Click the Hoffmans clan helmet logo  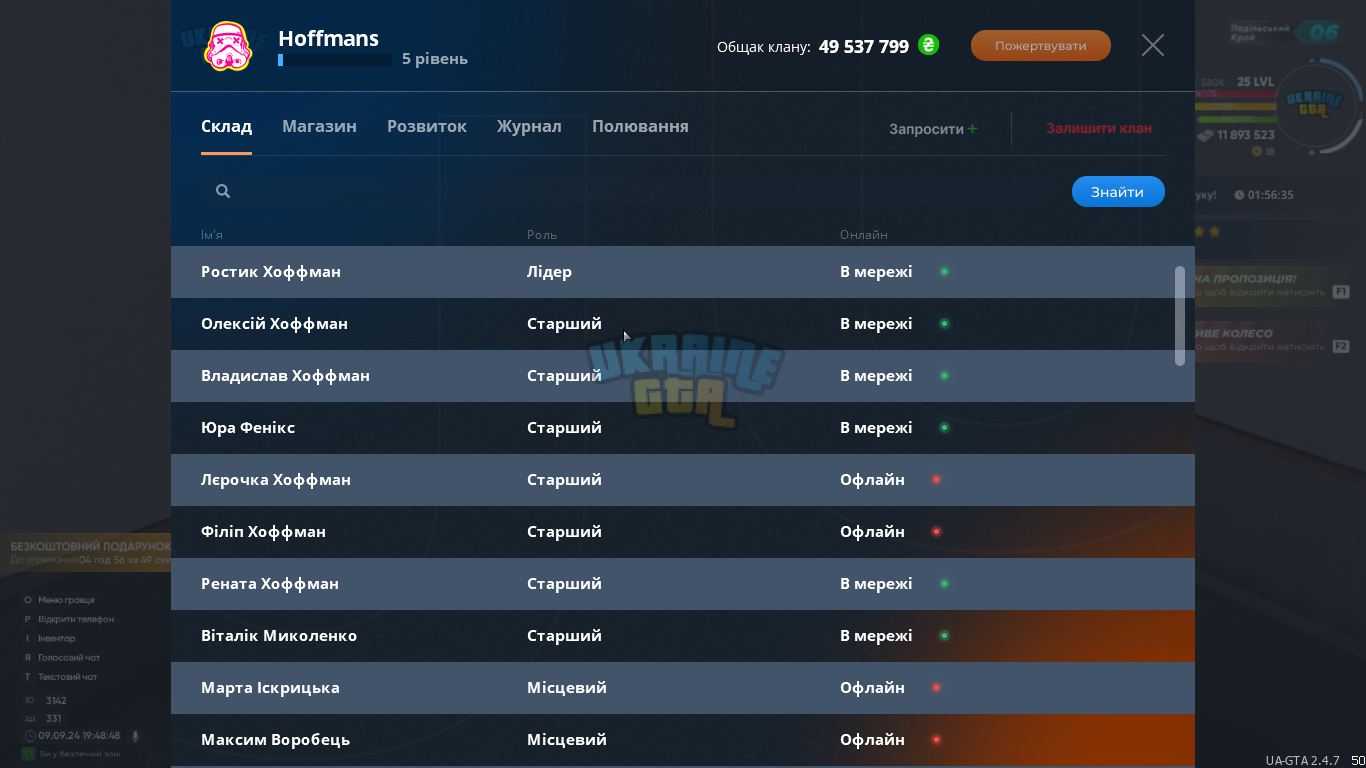pos(228,47)
